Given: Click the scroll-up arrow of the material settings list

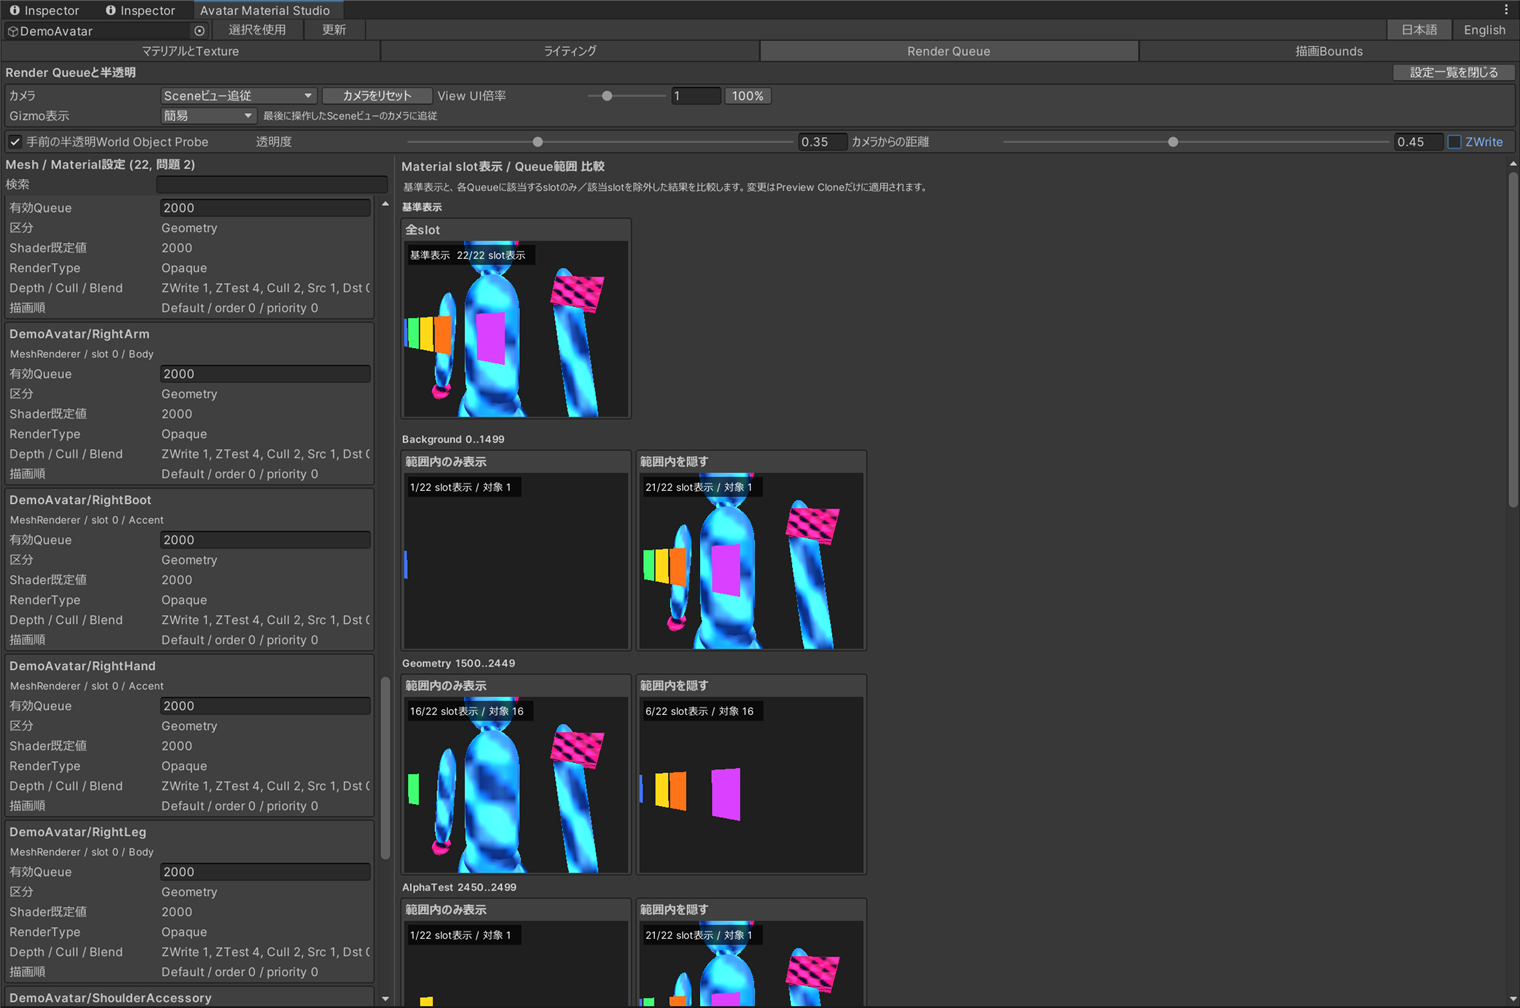Looking at the screenshot, I should coord(385,204).
